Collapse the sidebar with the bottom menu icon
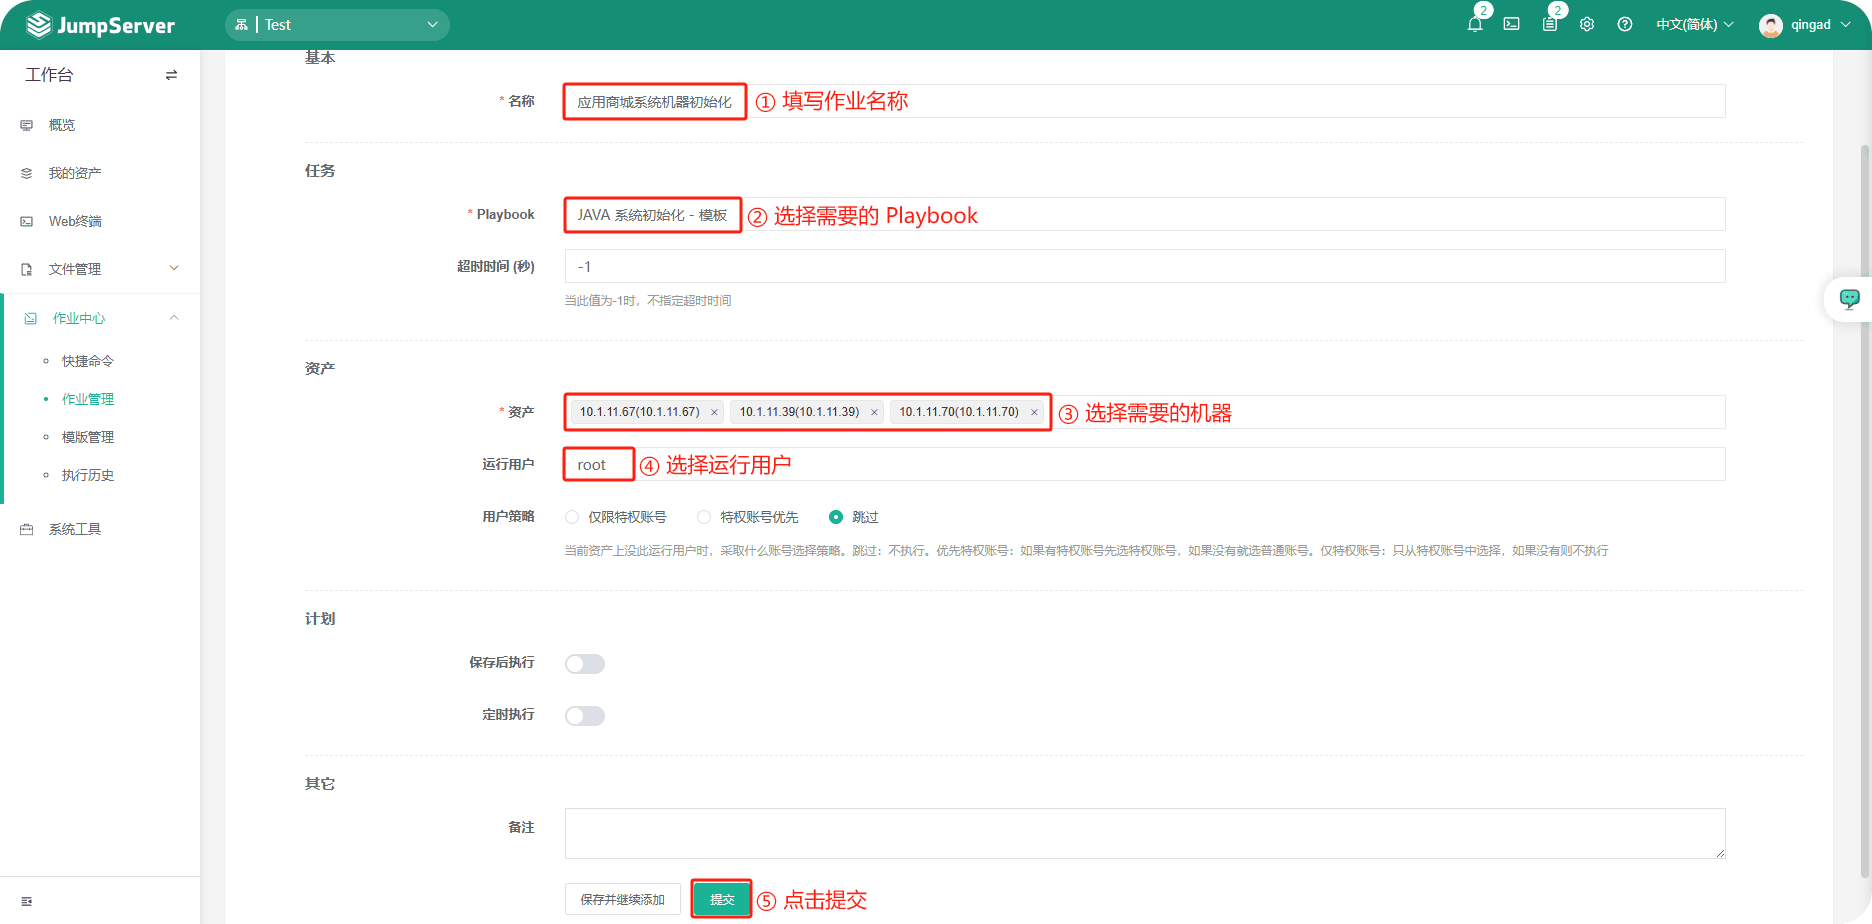Screen dimensions: 1872x924 tap(27, 901)
